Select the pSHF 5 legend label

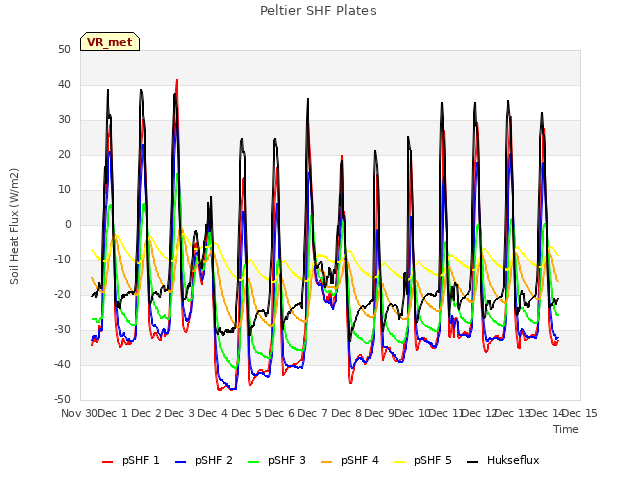click(x=433, y=460)
